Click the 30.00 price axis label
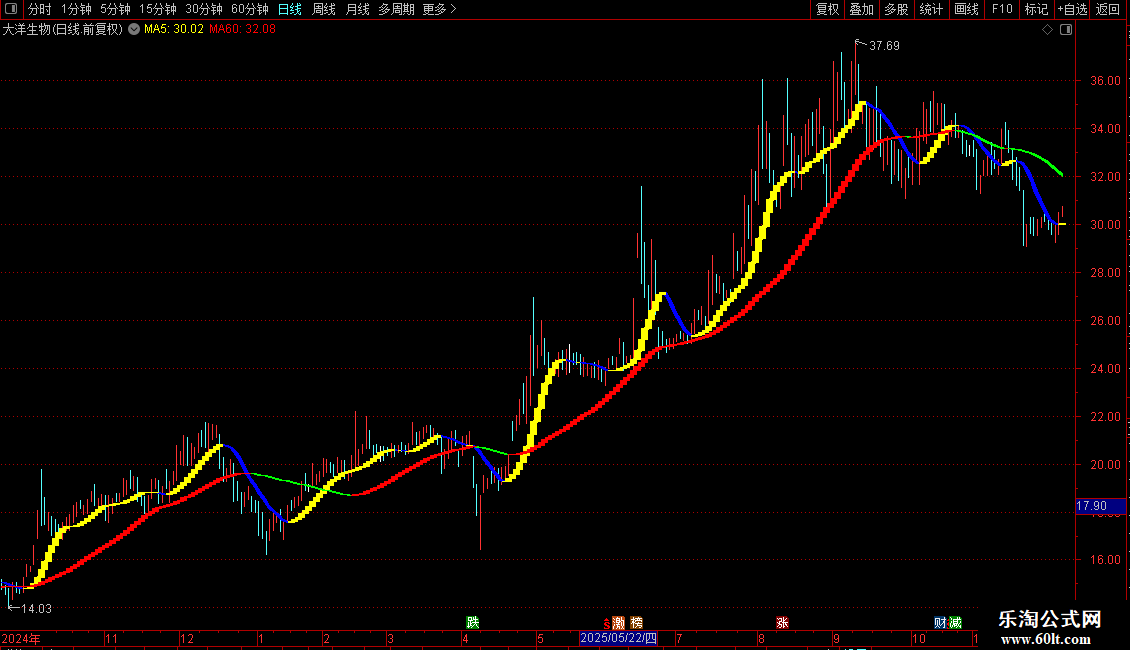Image resolution: width=1130 pixels, height=650 pixels. 1105,225
